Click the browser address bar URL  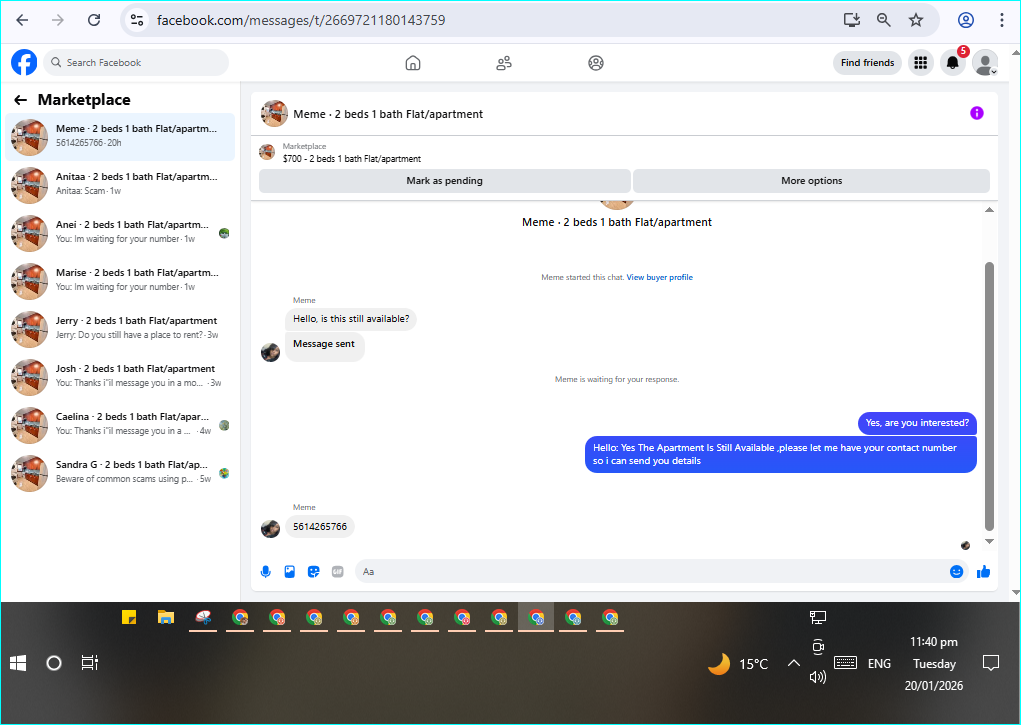coord(301,20)
